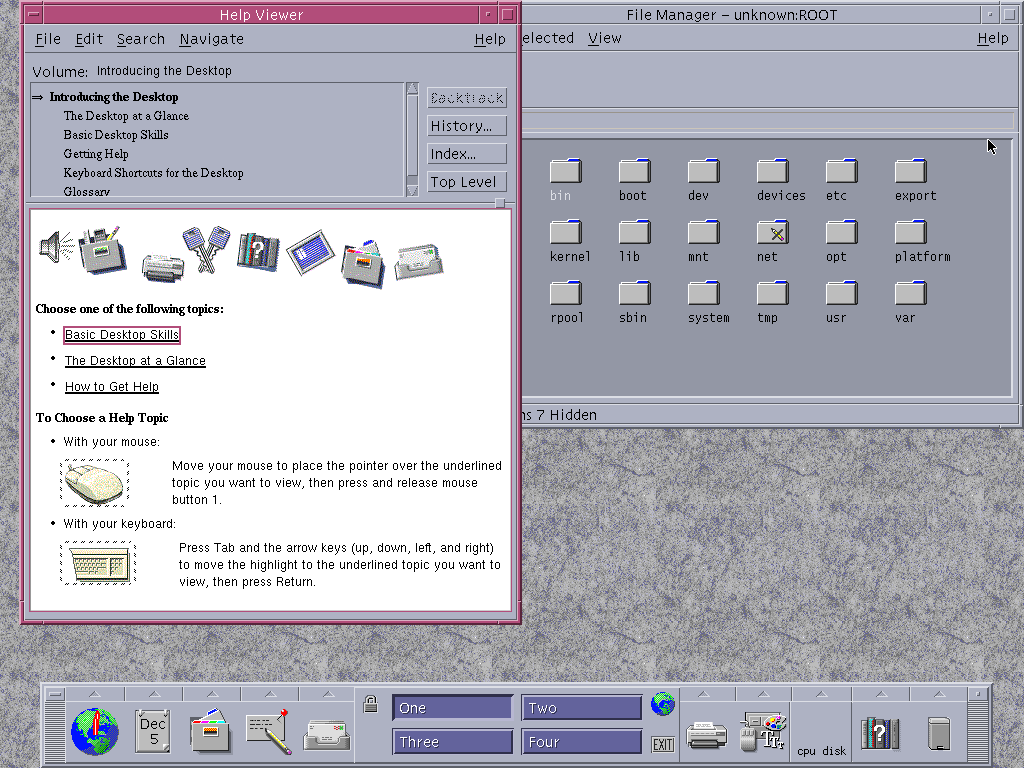Follow the Basic Desktop Skills link
This screenshot has height=768, width=1024.
point(121,335)
